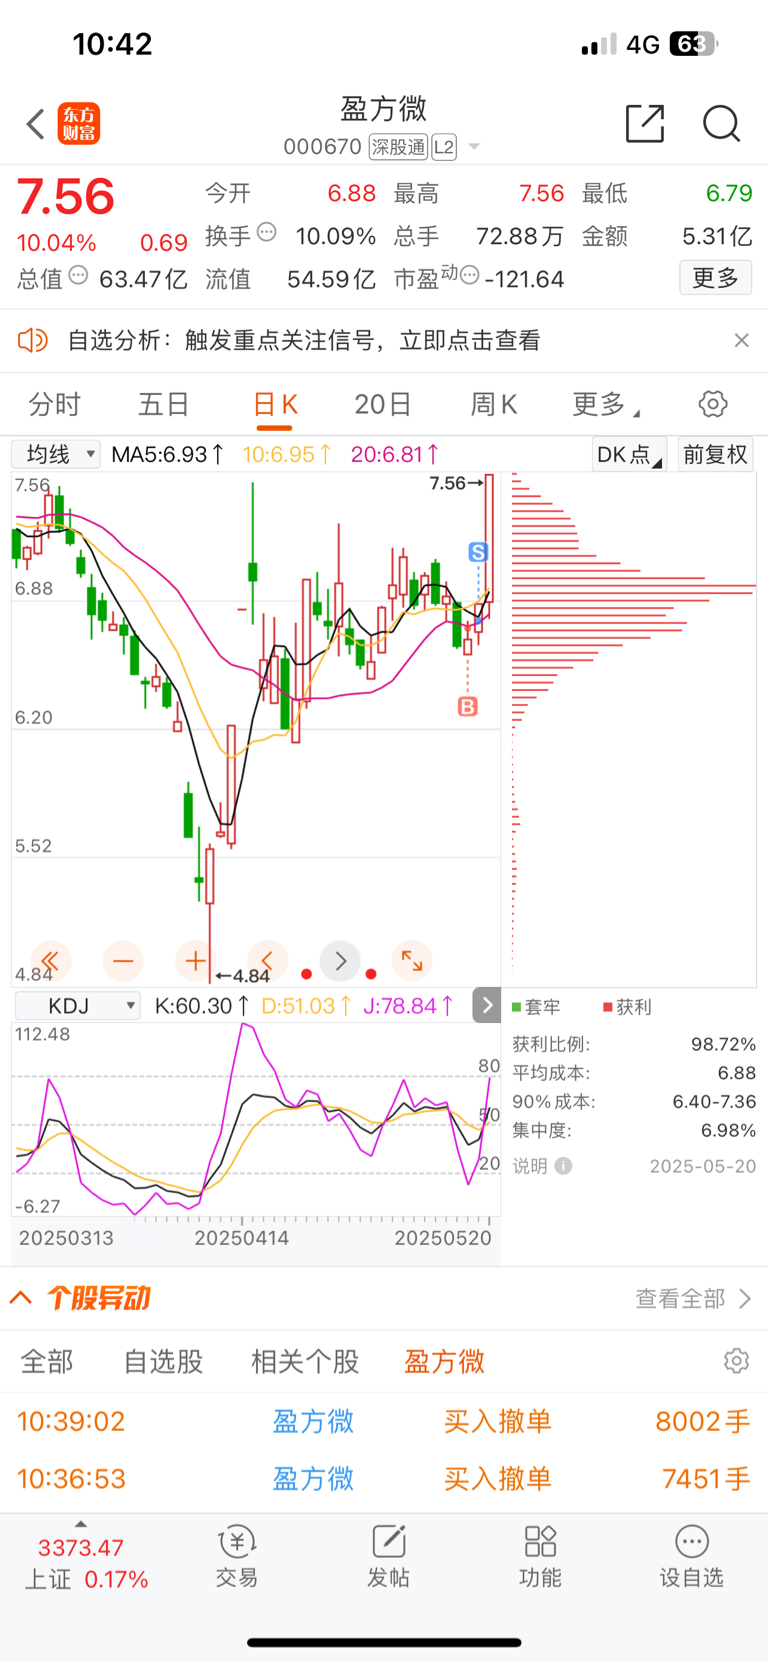Viewport: 768px width, 1662px height.
Task: Tap the 7451手 volume value
Action: tap(706, 1479)
